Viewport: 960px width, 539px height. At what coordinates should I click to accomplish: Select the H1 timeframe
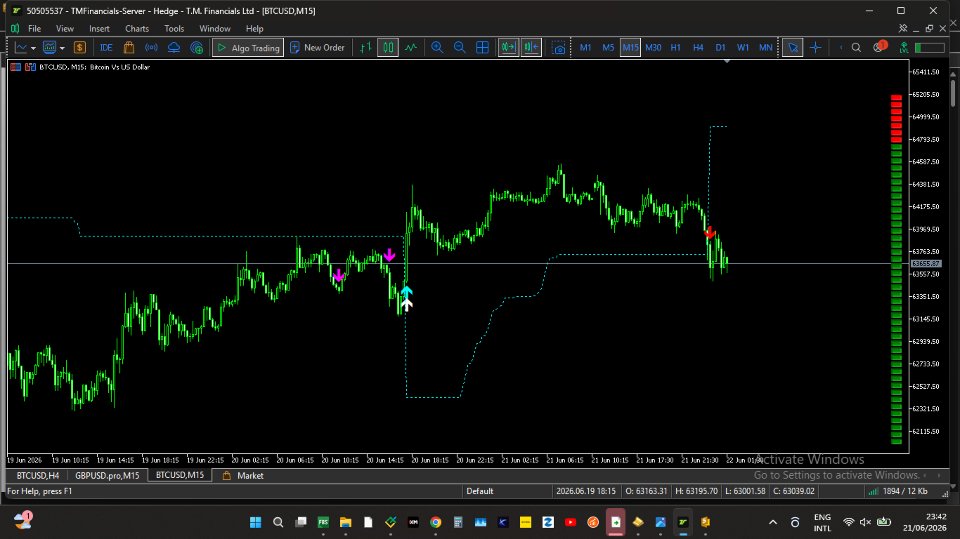pos(675,47)
